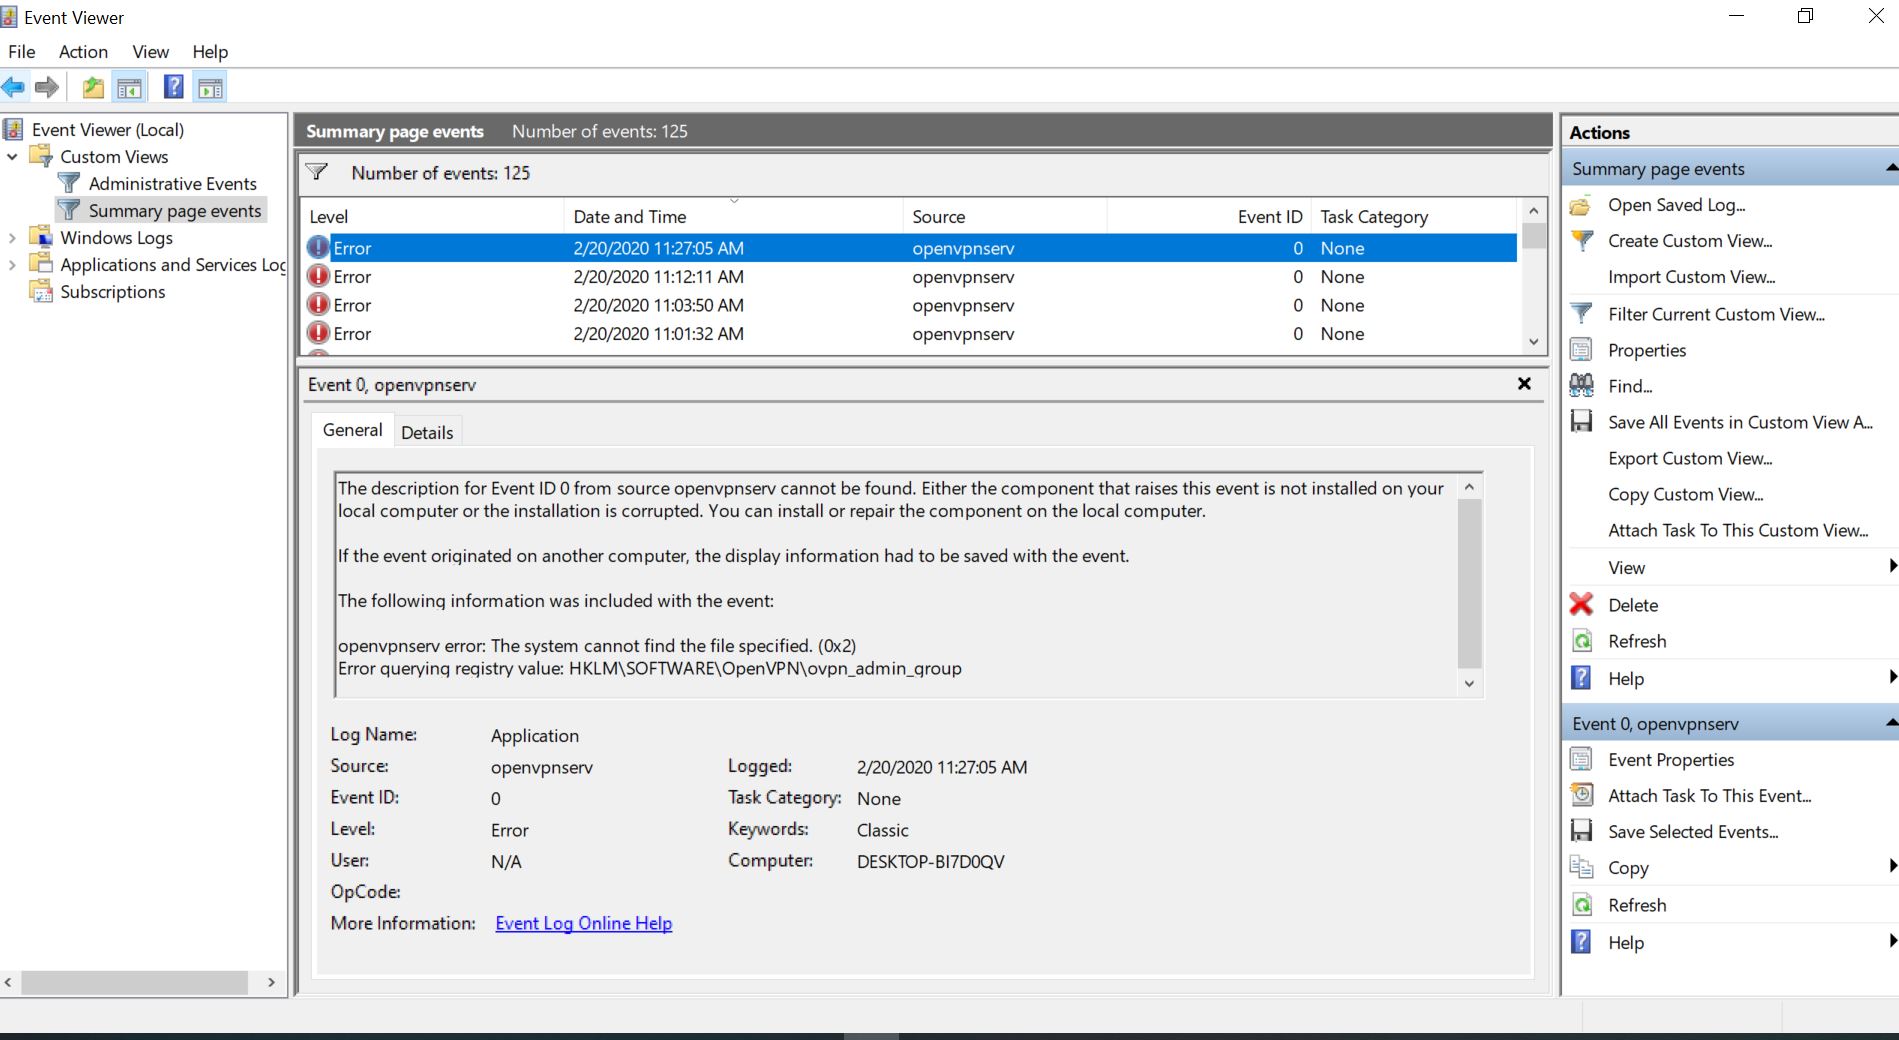The height and width of the screenshot is (1040, 1899).
Task: Expand the Windows Logs tree node
Action: 12,238
